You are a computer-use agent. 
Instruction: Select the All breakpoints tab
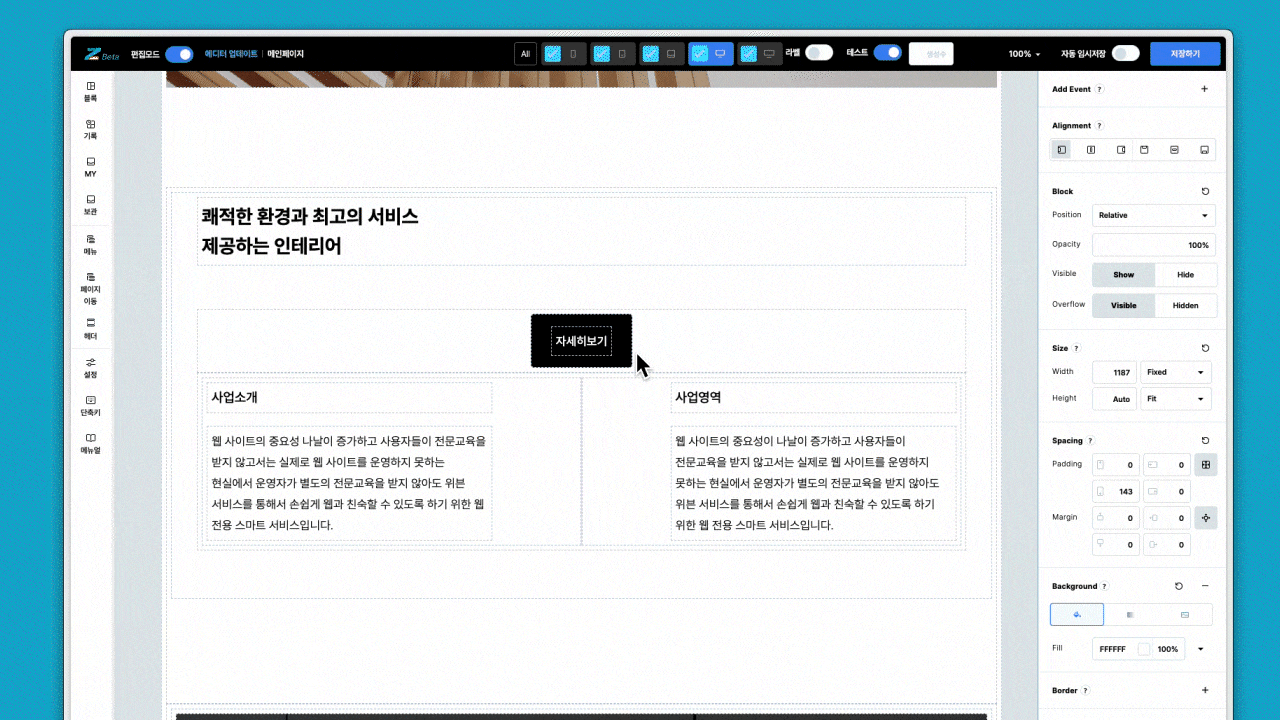(525, 54)
